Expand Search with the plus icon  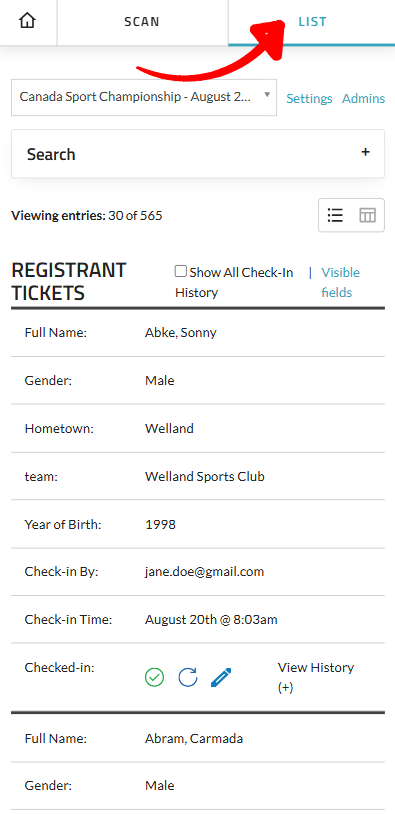coord(365,152)
